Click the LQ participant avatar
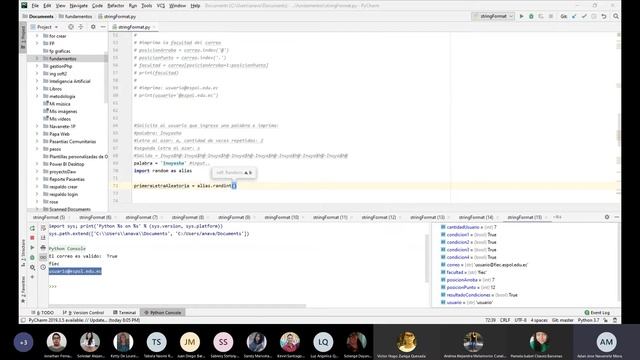This screenshot has height=360, width=640. point(323,342)
